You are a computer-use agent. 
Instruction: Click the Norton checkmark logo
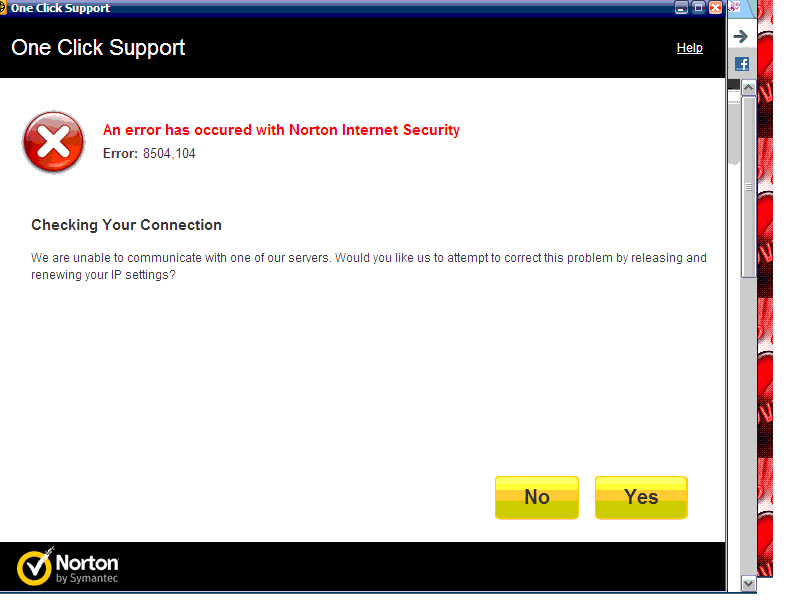click(x=35, y=566)
